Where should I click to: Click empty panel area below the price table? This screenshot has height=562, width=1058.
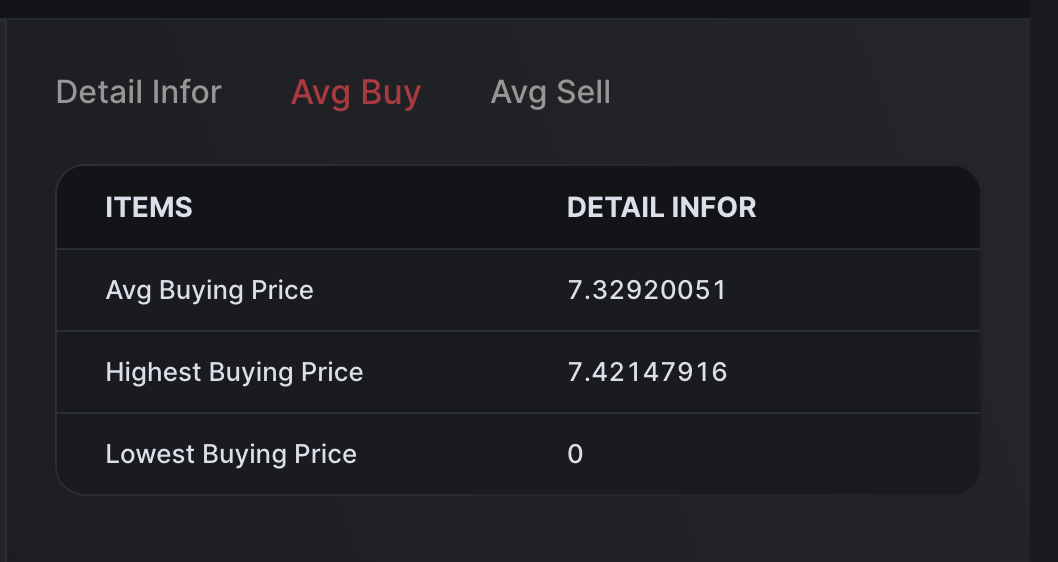(x=500, y=528)
